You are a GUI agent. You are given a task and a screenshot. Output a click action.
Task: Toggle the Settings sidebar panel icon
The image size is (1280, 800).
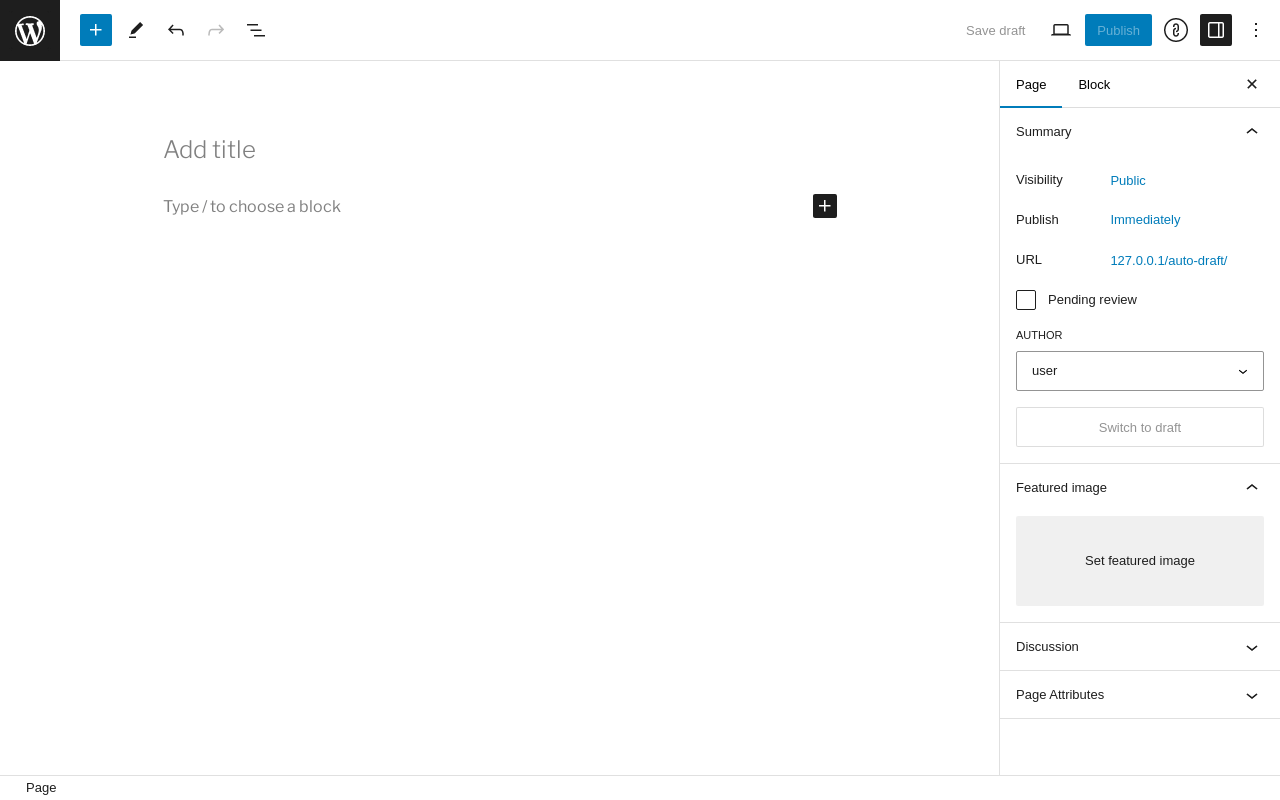click(1216, 30)
